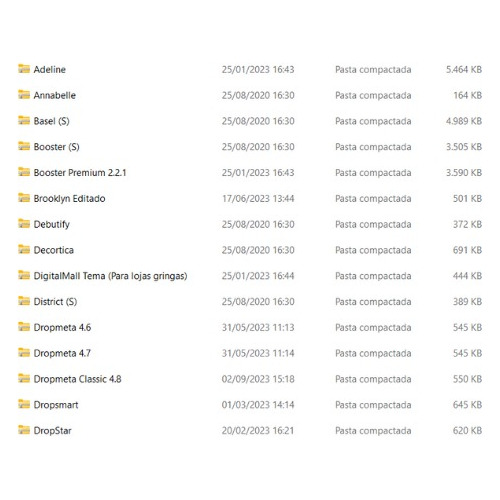Image resolution: width=500 pixels, height=500 pixels.
Task: Select the Dropmeta 4.6 file name
Action: pyautogui.click(x=62, y=327)
